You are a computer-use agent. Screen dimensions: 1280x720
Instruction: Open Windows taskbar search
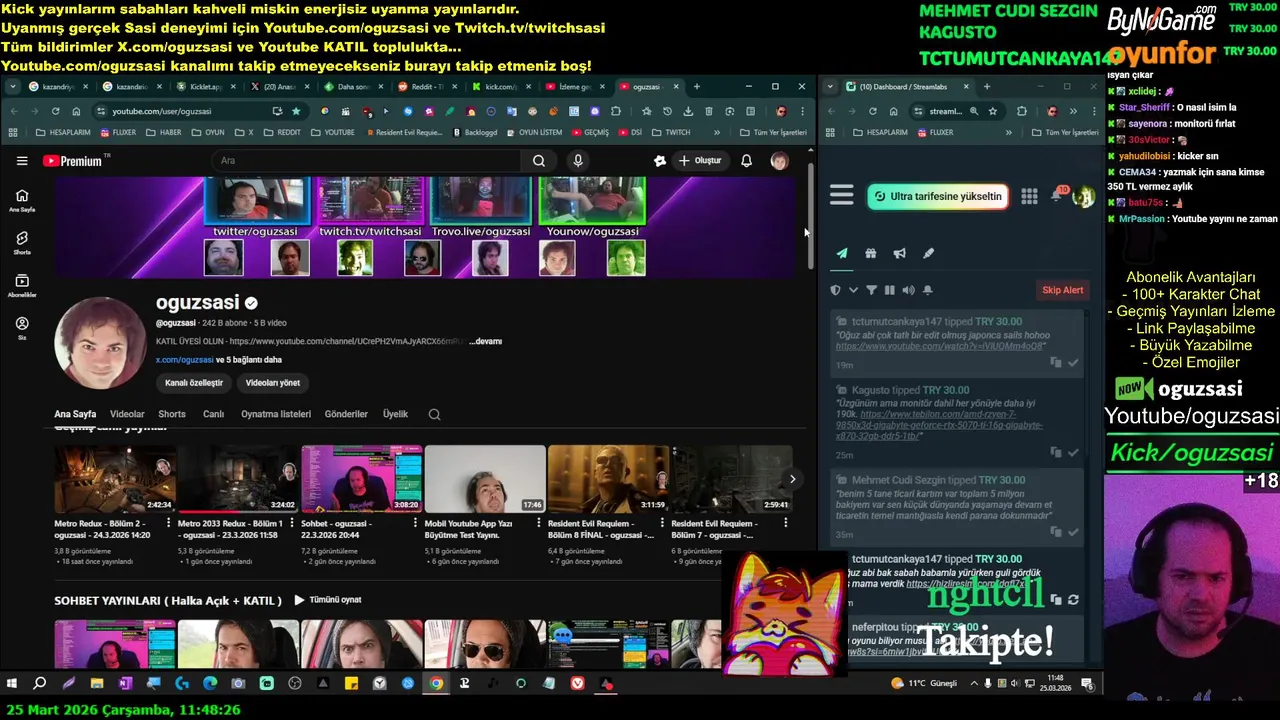(x=40, y=684)
